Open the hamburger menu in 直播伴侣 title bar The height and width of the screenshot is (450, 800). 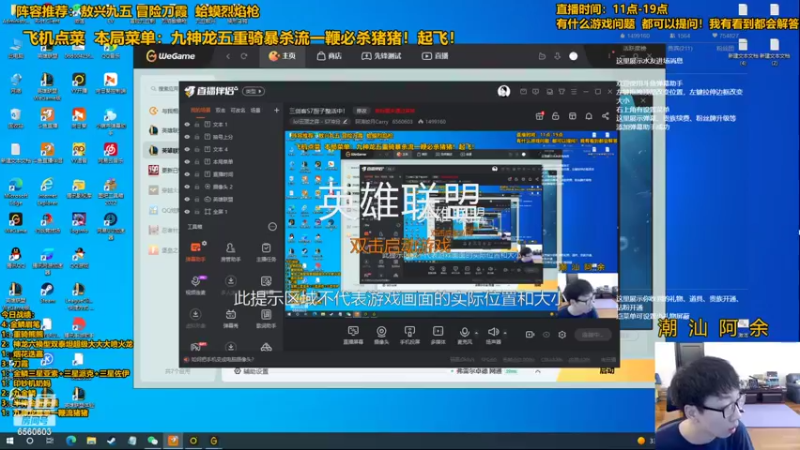(x=573, y=91)
